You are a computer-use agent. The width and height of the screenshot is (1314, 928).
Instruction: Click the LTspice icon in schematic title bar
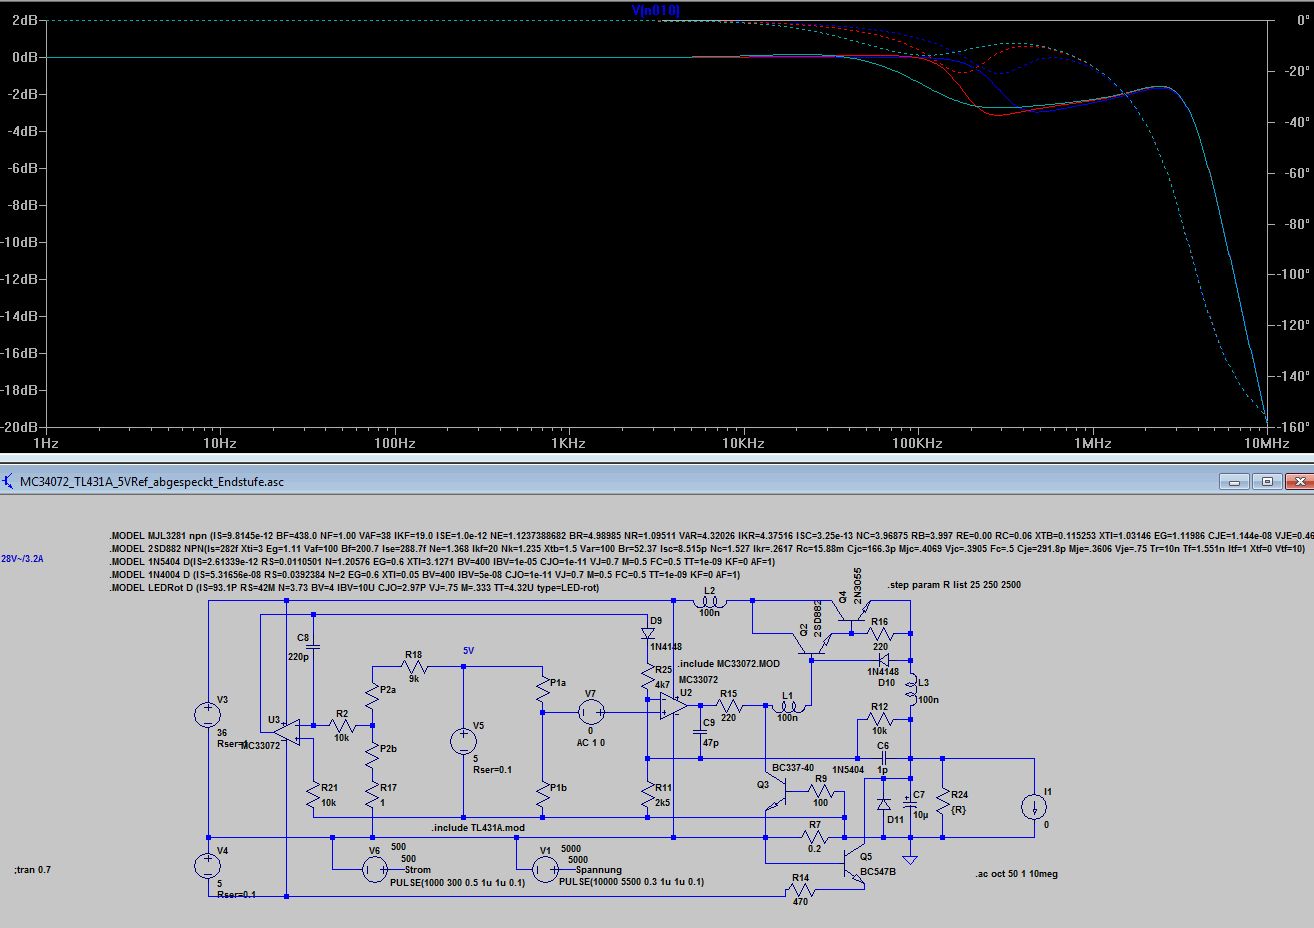9,482
